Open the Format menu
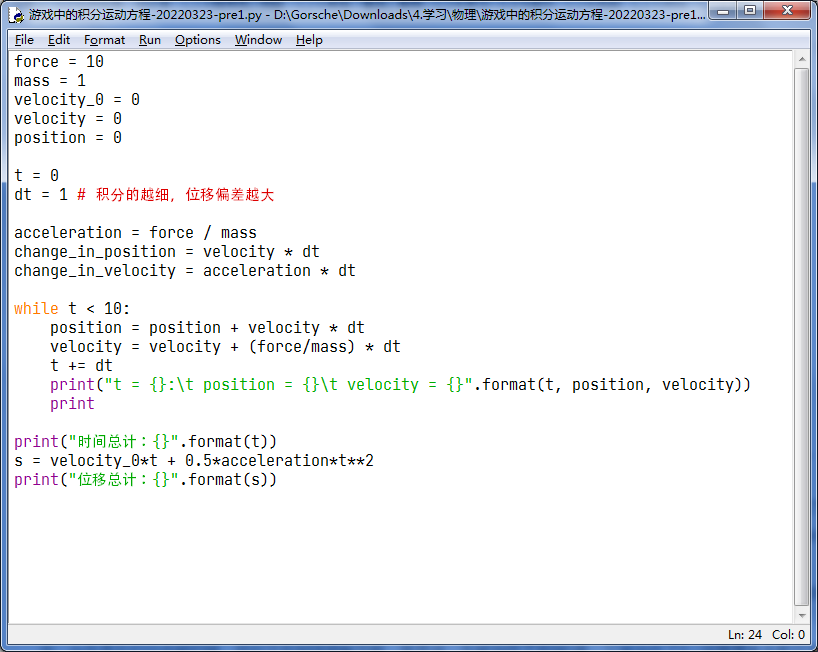The image size is (818, 652). pyautogui.click(x=104, y=40)
